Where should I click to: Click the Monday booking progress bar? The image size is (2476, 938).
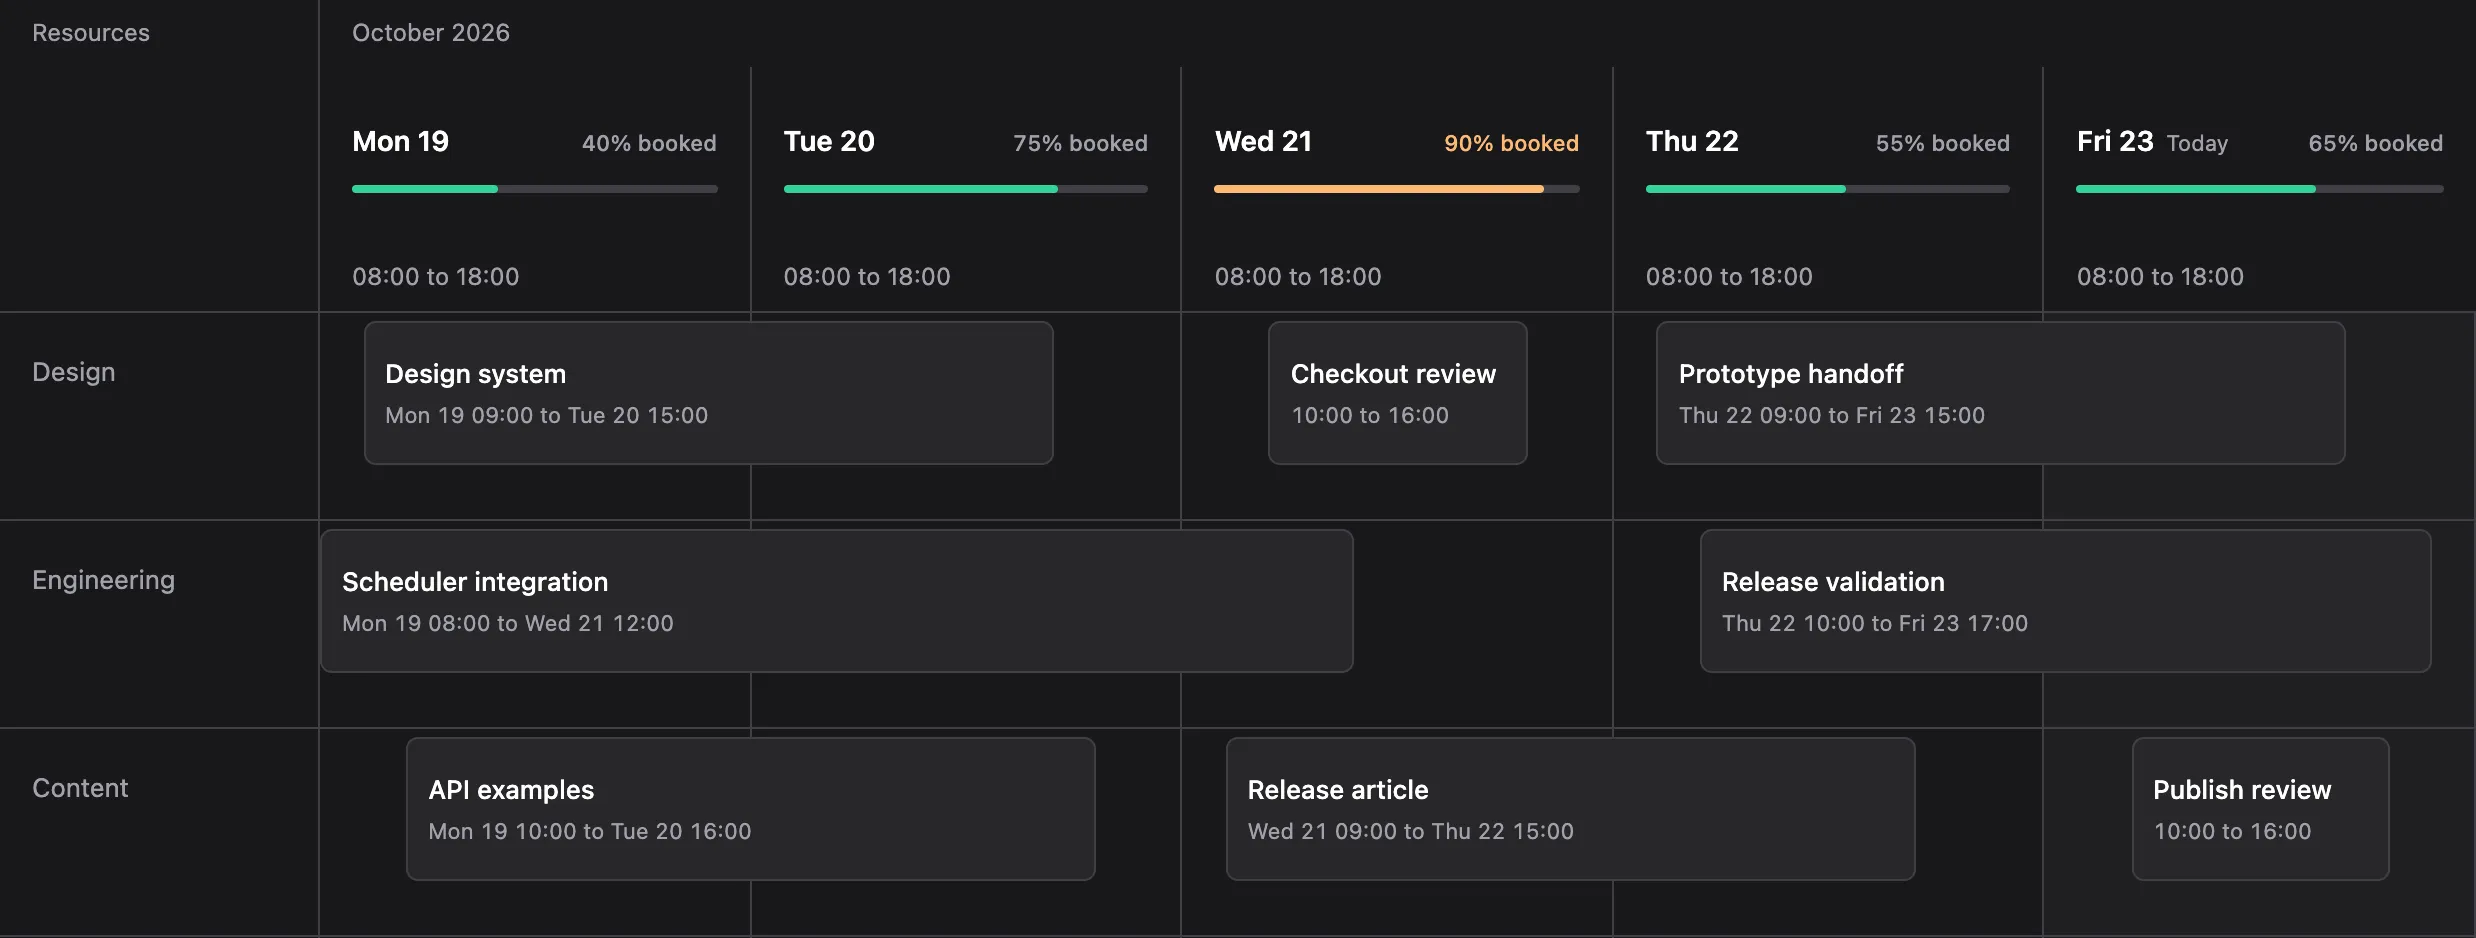tap(534, 189)
